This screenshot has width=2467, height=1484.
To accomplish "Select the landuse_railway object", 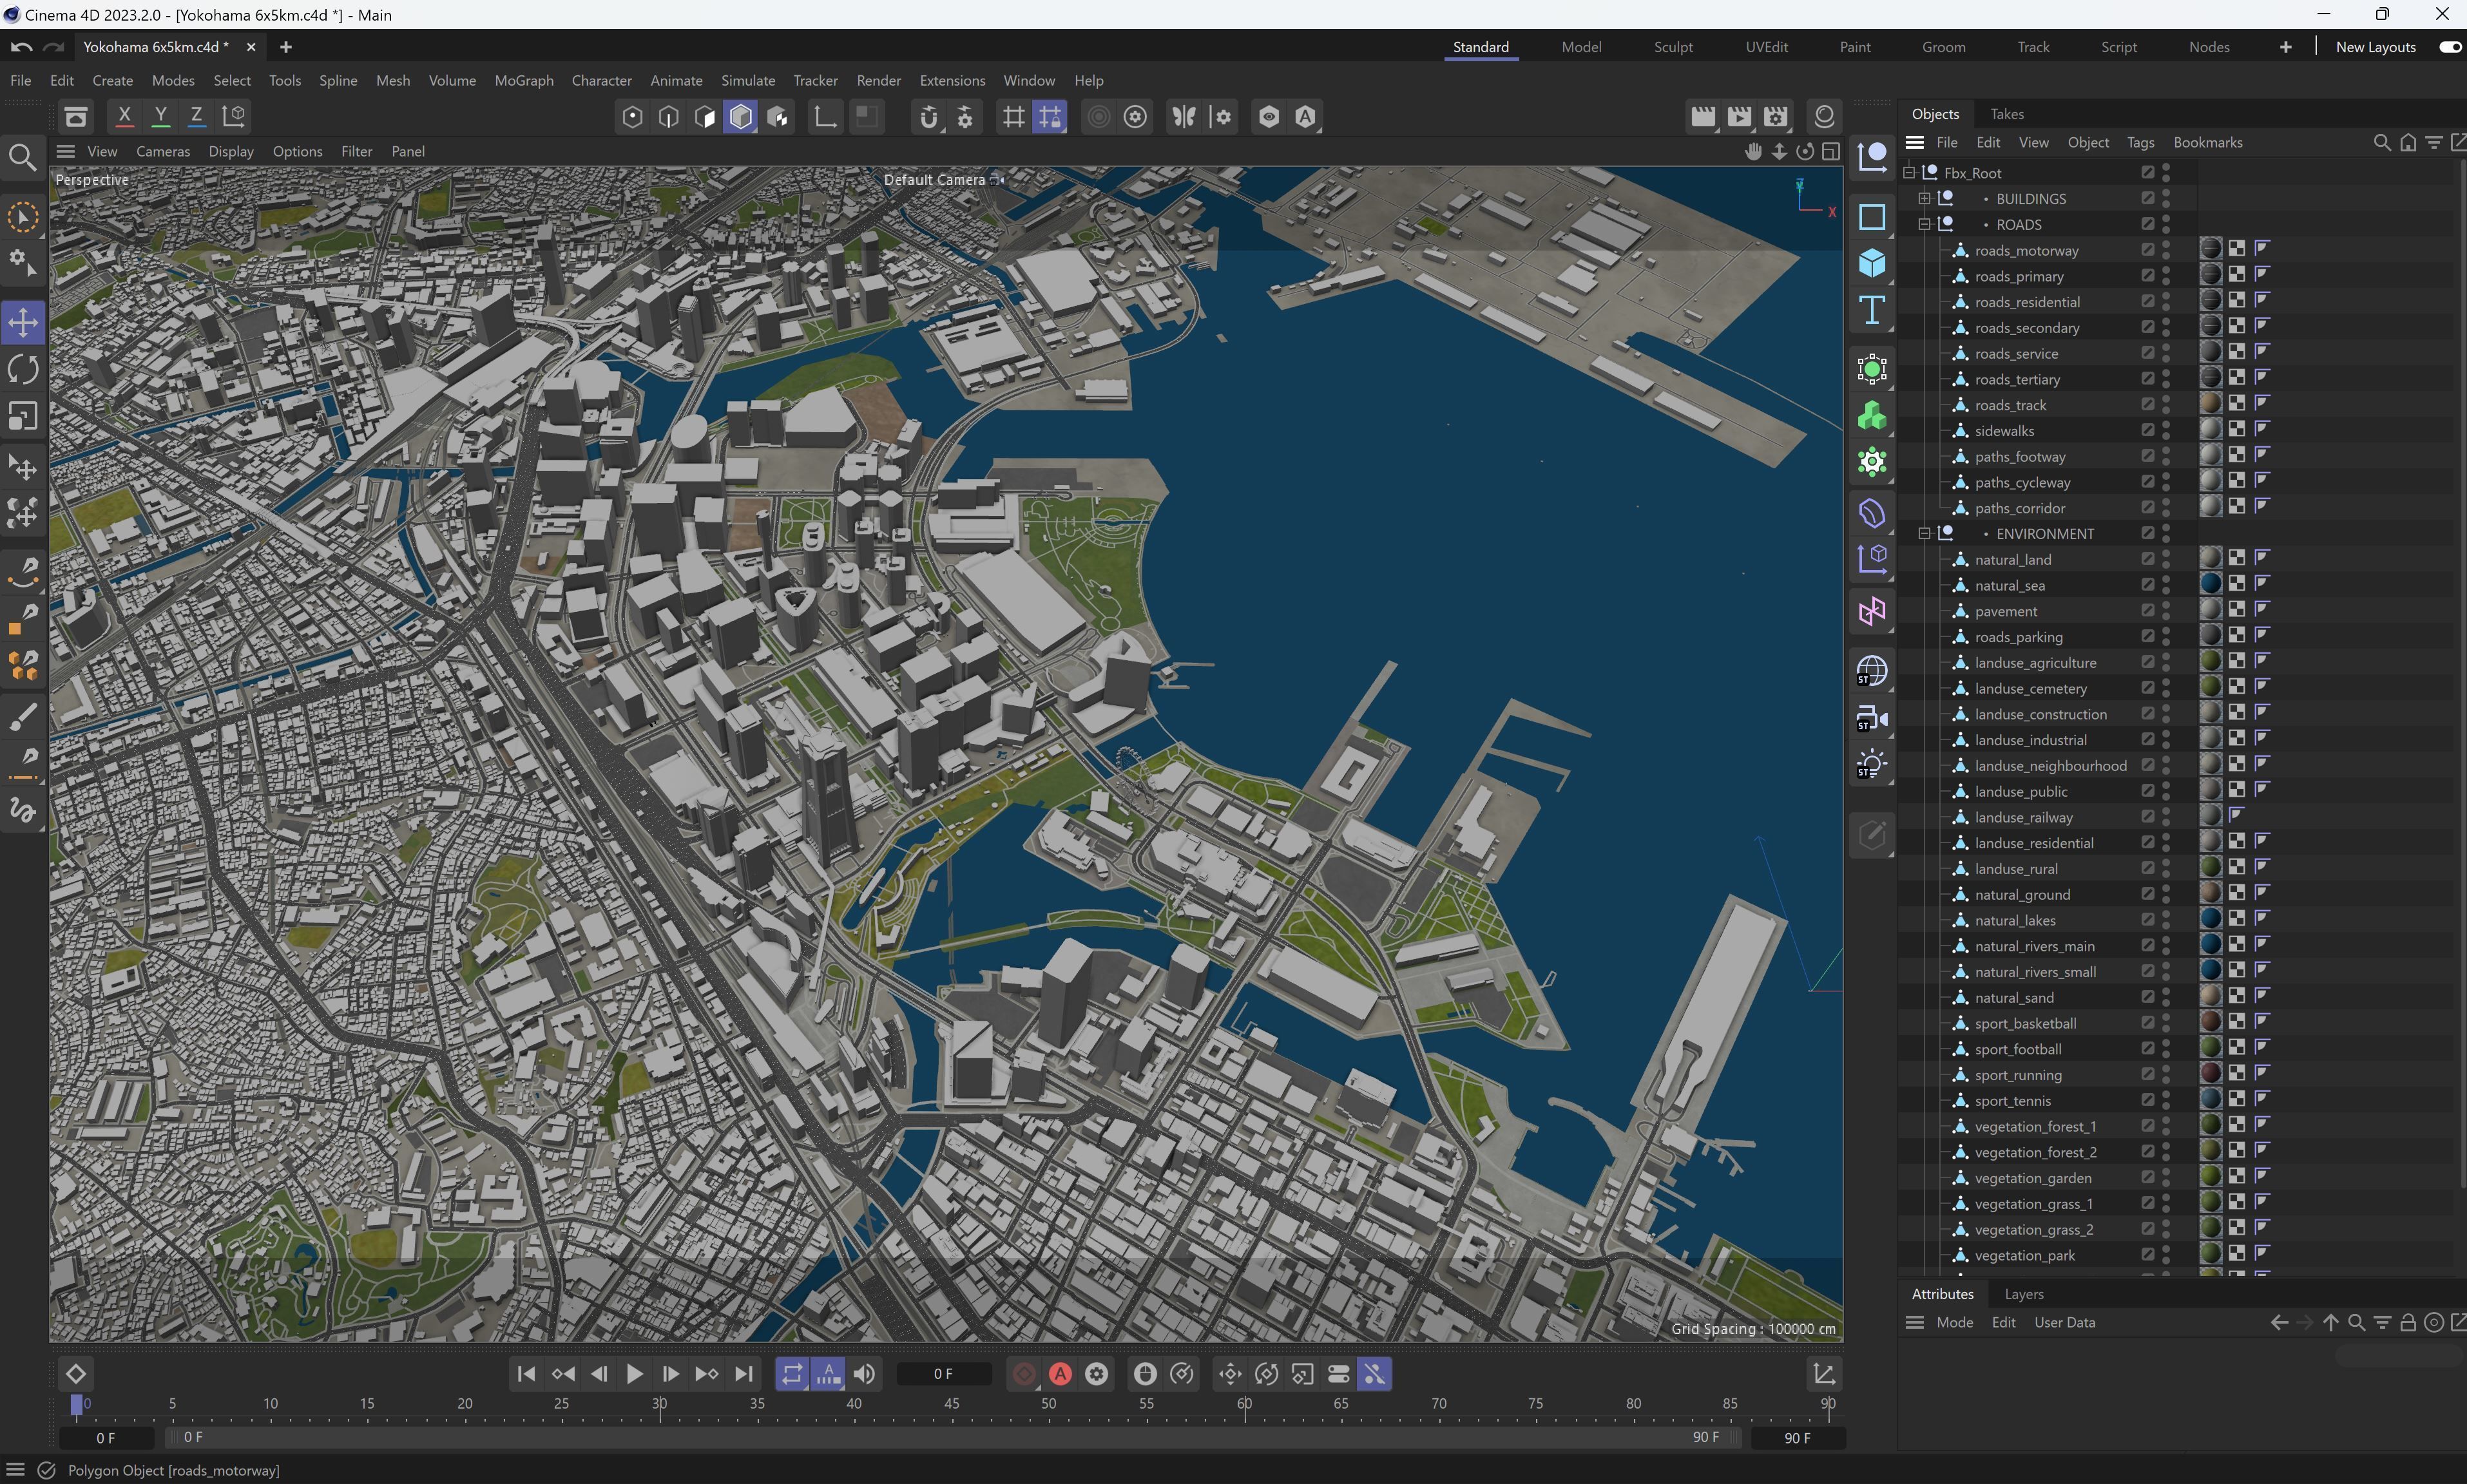I will [x=2023, y=817].
